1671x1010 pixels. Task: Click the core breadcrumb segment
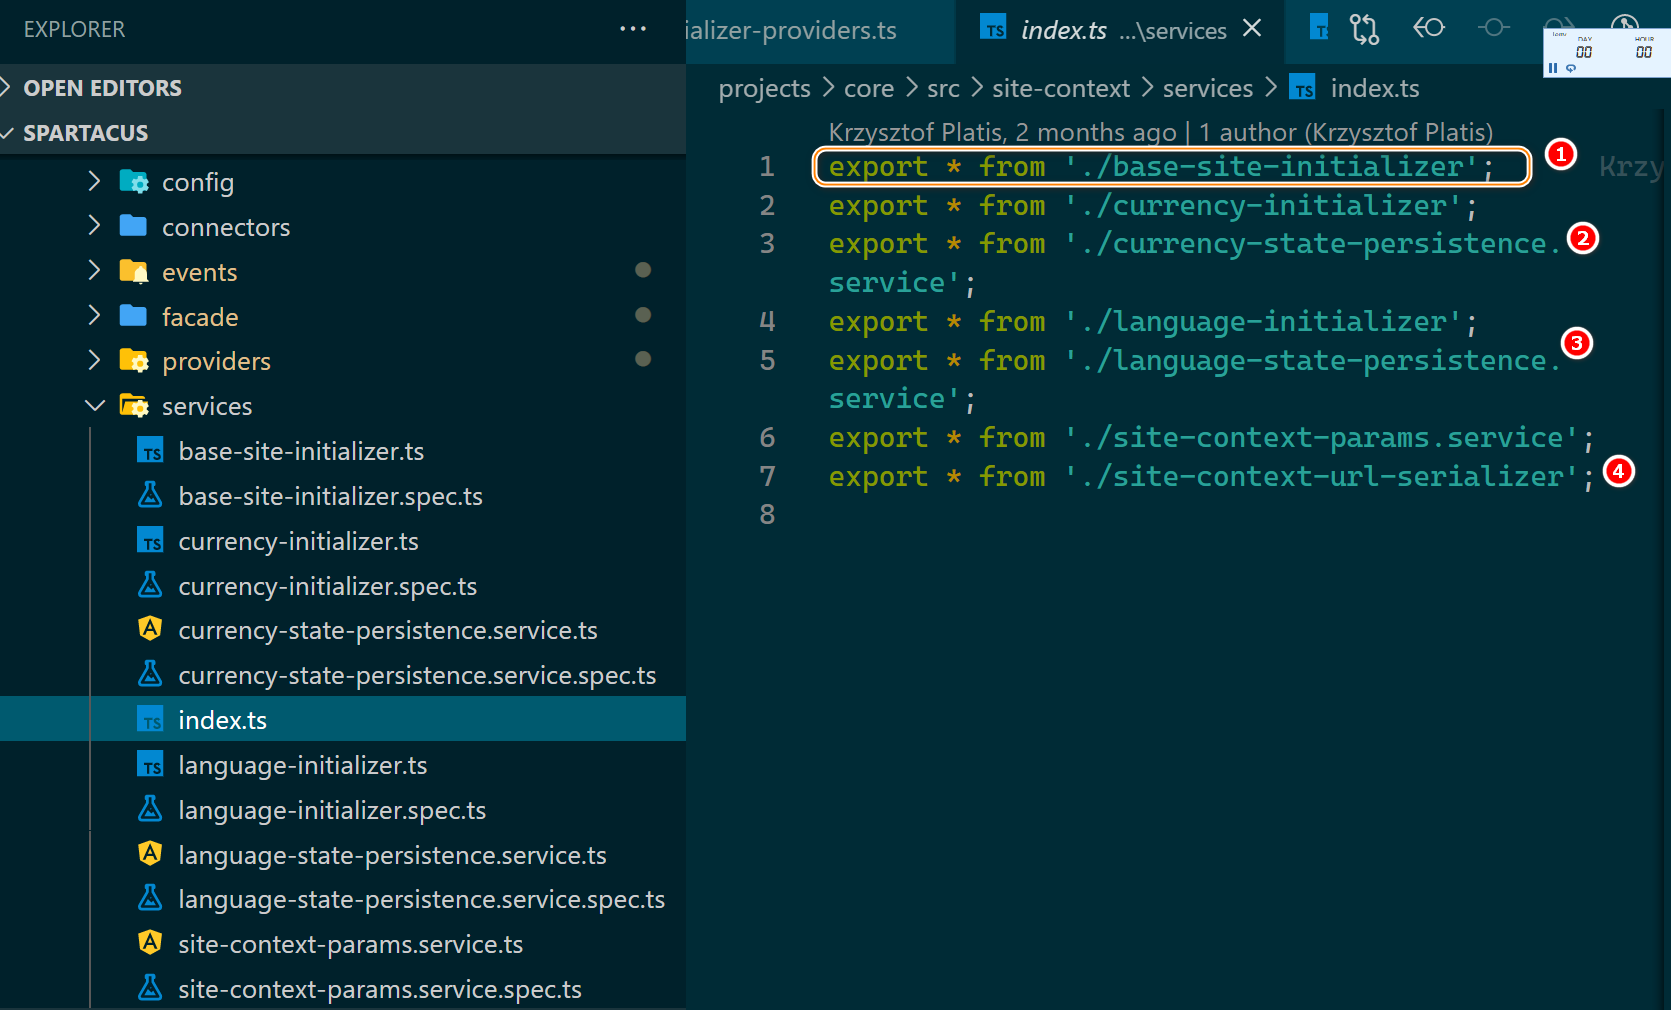869,88
